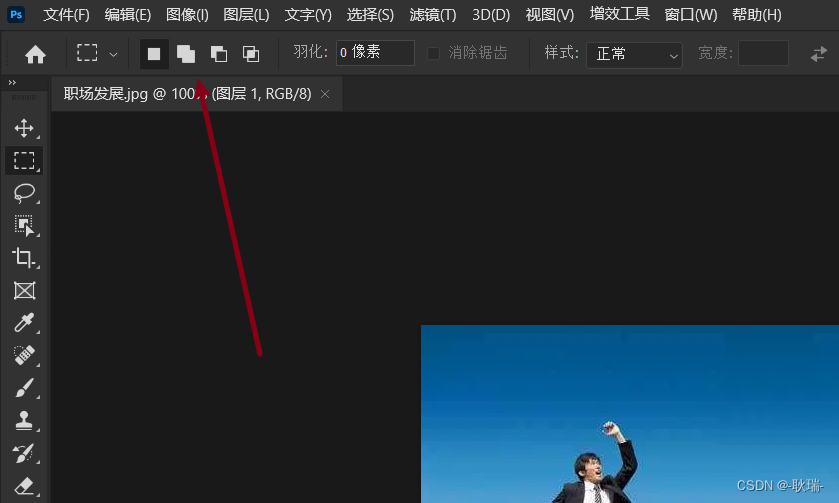Viewport: 839px width, 503px height.
Task: Select Intersect with selection mode button
Action: click(x=251, y=54)
